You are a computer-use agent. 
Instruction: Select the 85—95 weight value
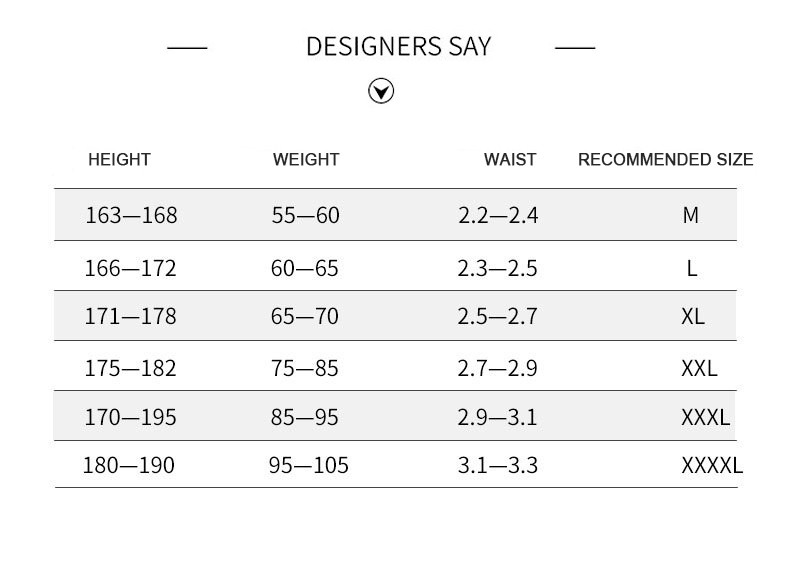[305, 417]
